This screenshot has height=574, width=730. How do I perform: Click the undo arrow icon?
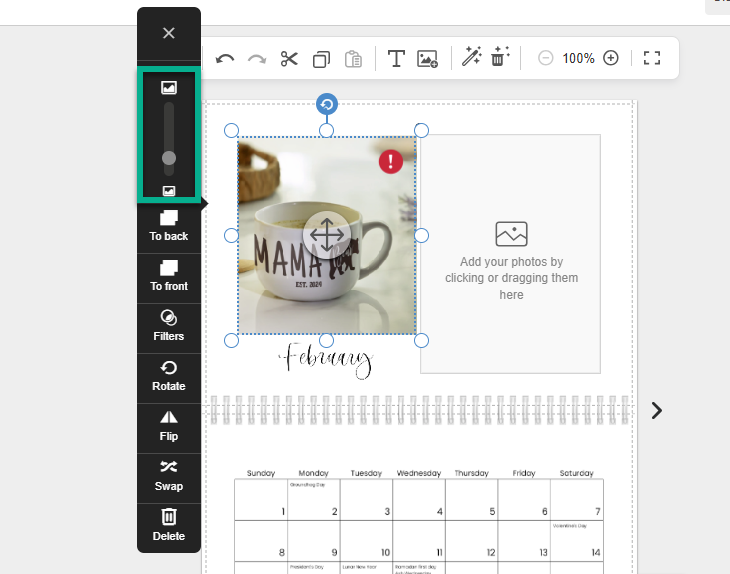225,59
